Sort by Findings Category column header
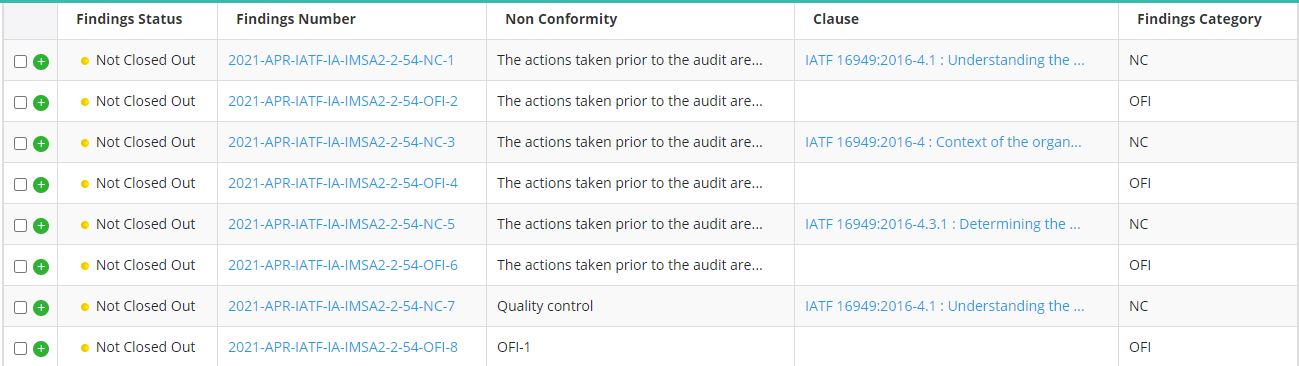This screenshot has height=366, width=1299. 1199,19
